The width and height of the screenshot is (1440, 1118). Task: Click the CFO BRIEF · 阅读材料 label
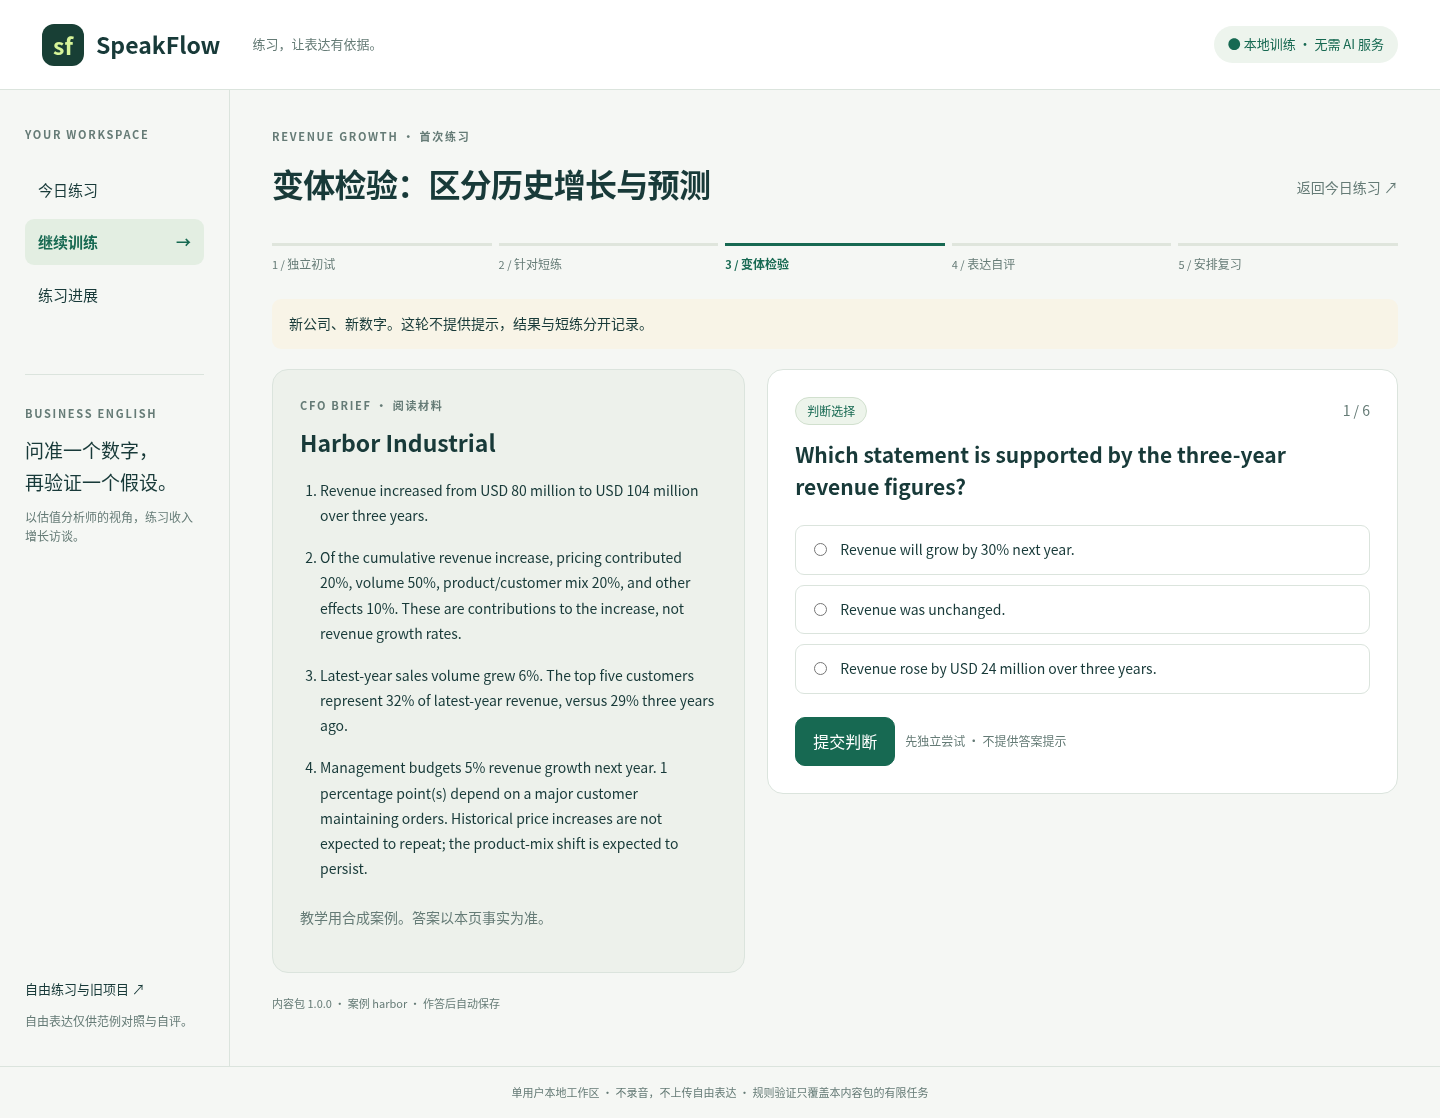click(x=371, y=406)
